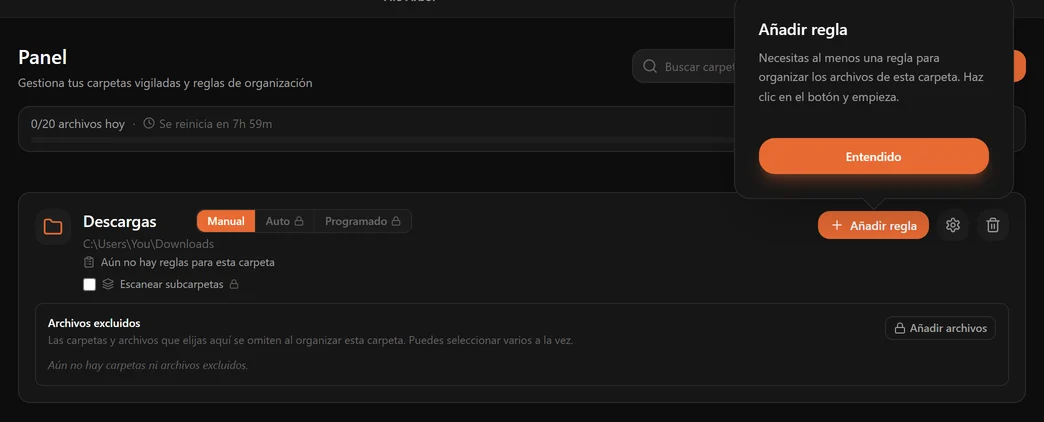The width and height of the screenshot is (1044, 422).
Task: Dismiss tooltip with Entendido button
Action: [x=874, y=156]
